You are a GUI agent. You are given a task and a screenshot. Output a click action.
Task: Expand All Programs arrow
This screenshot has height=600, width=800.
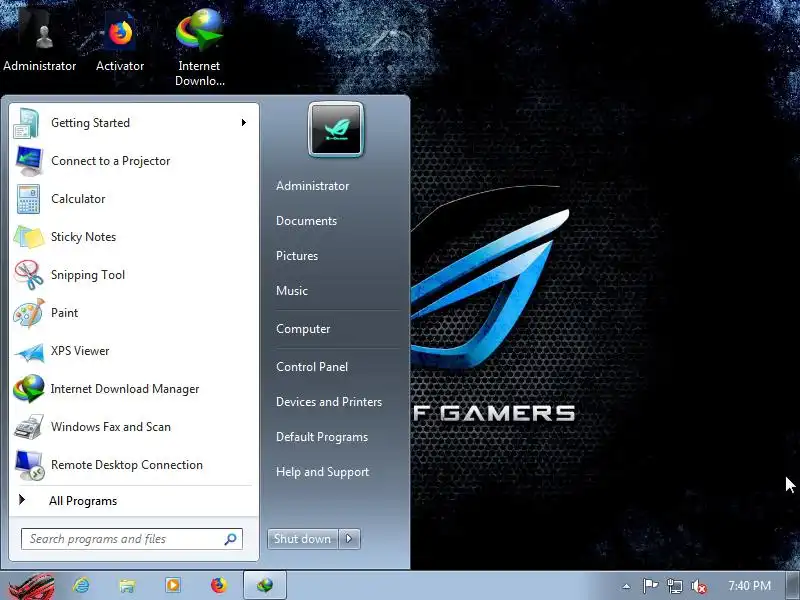click(x=22, y=500)
